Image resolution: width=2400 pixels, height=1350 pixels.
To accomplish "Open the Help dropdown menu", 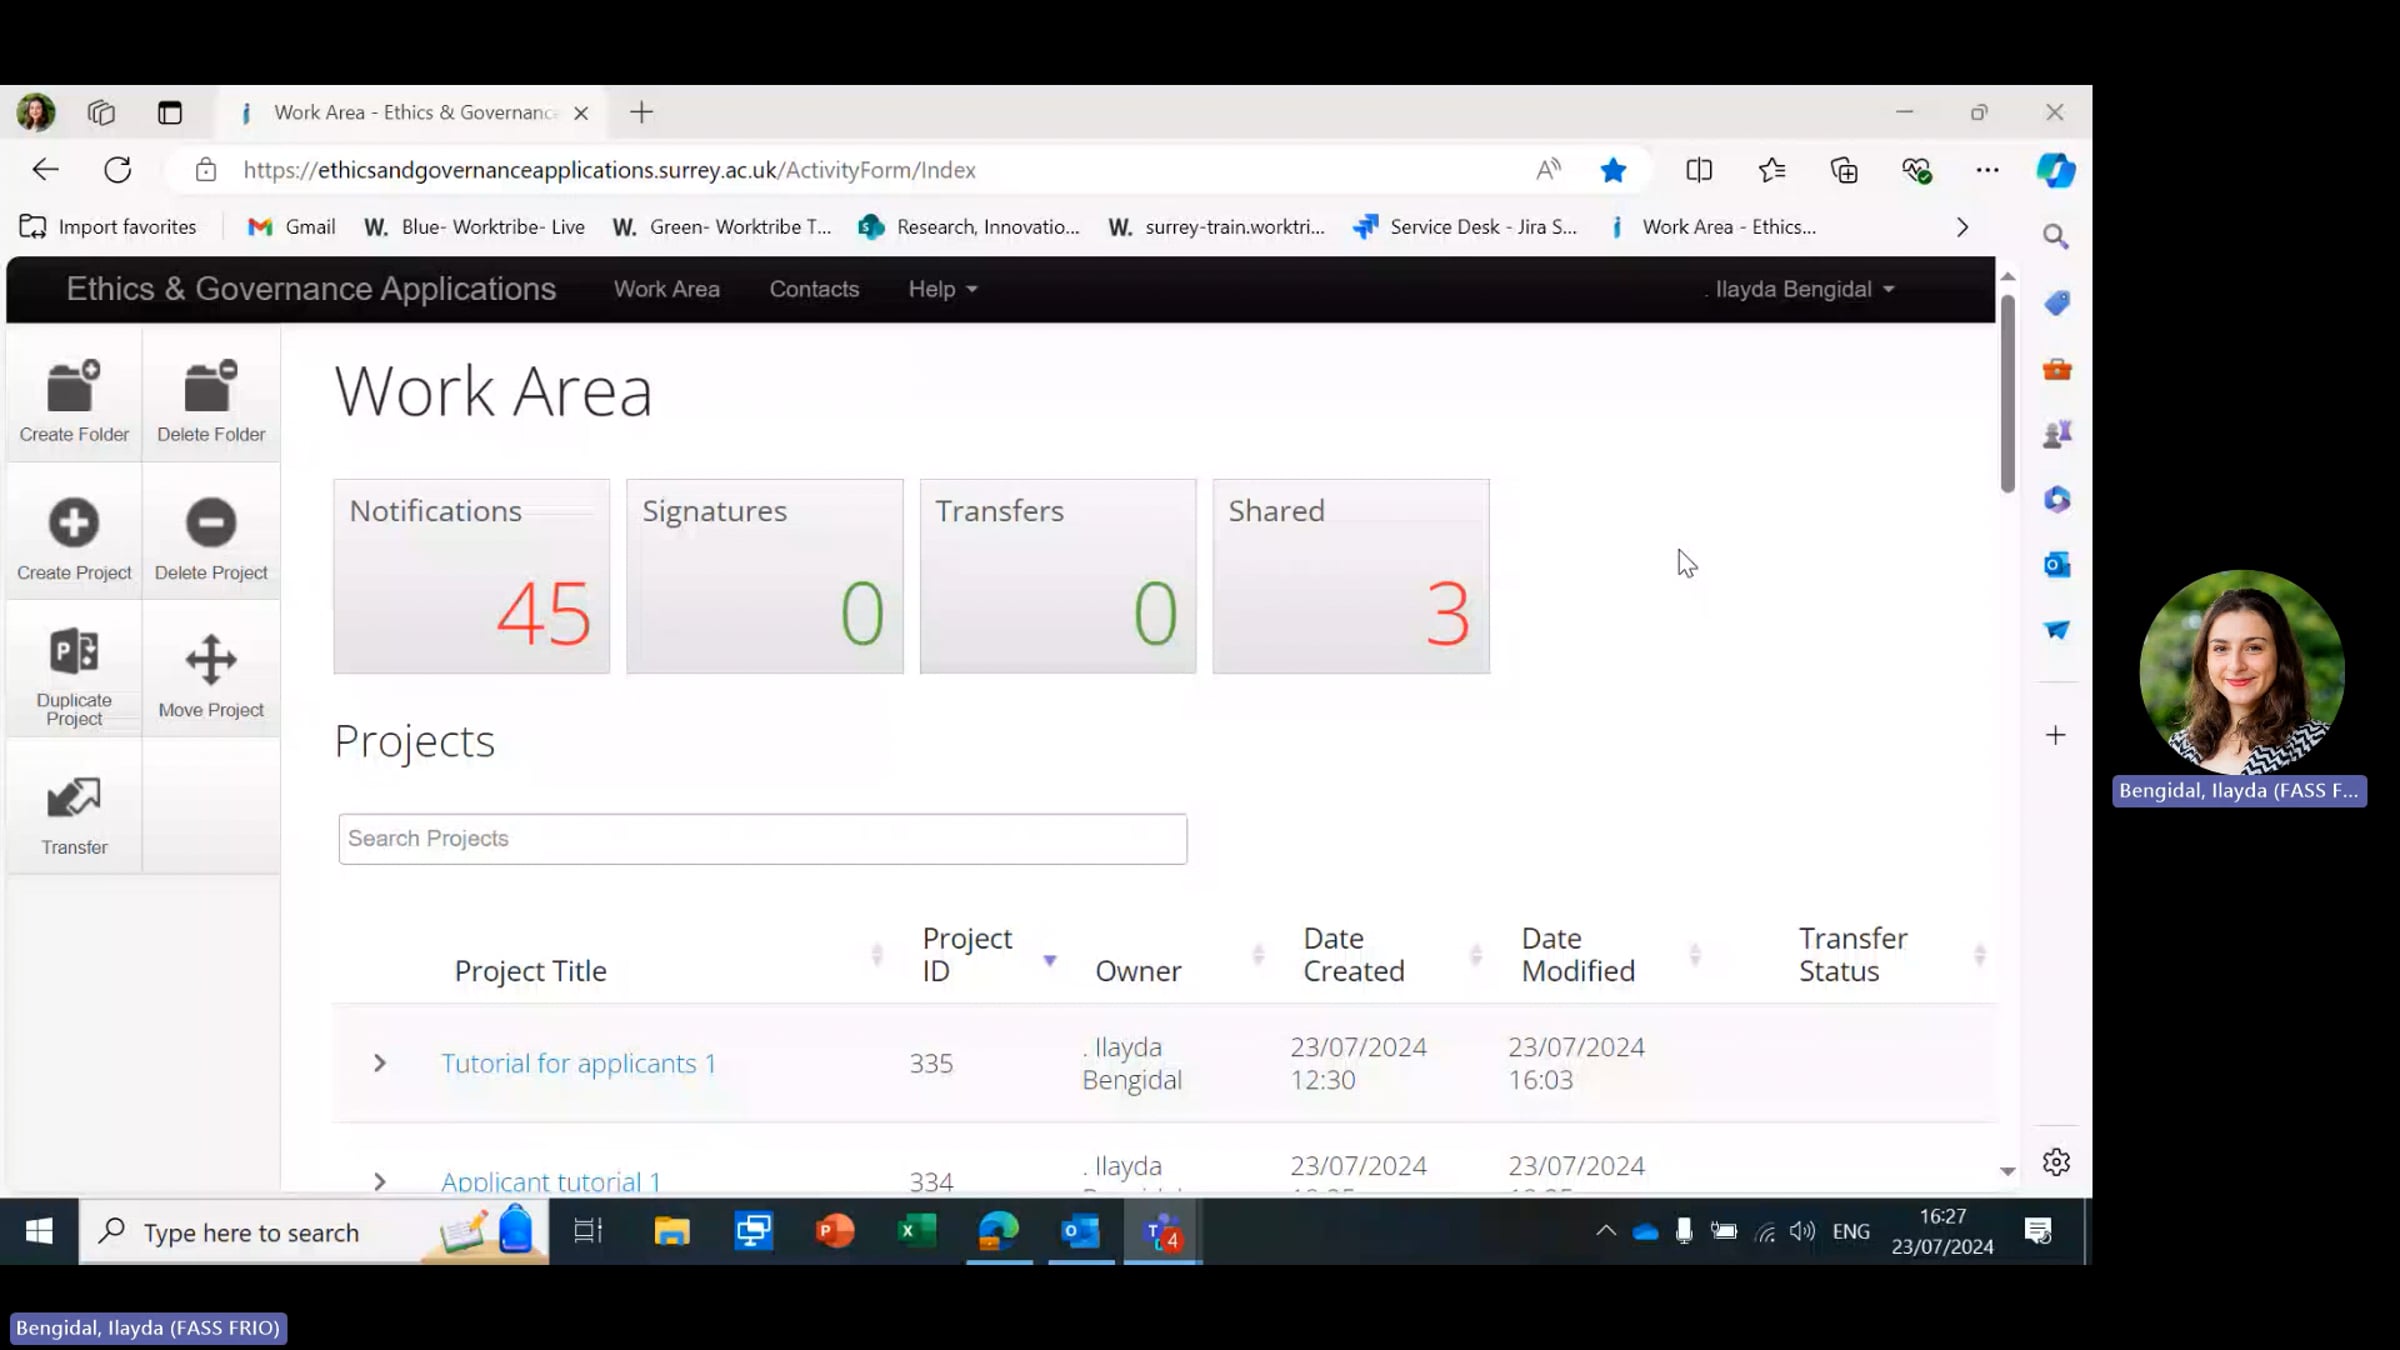I will 939,289.
